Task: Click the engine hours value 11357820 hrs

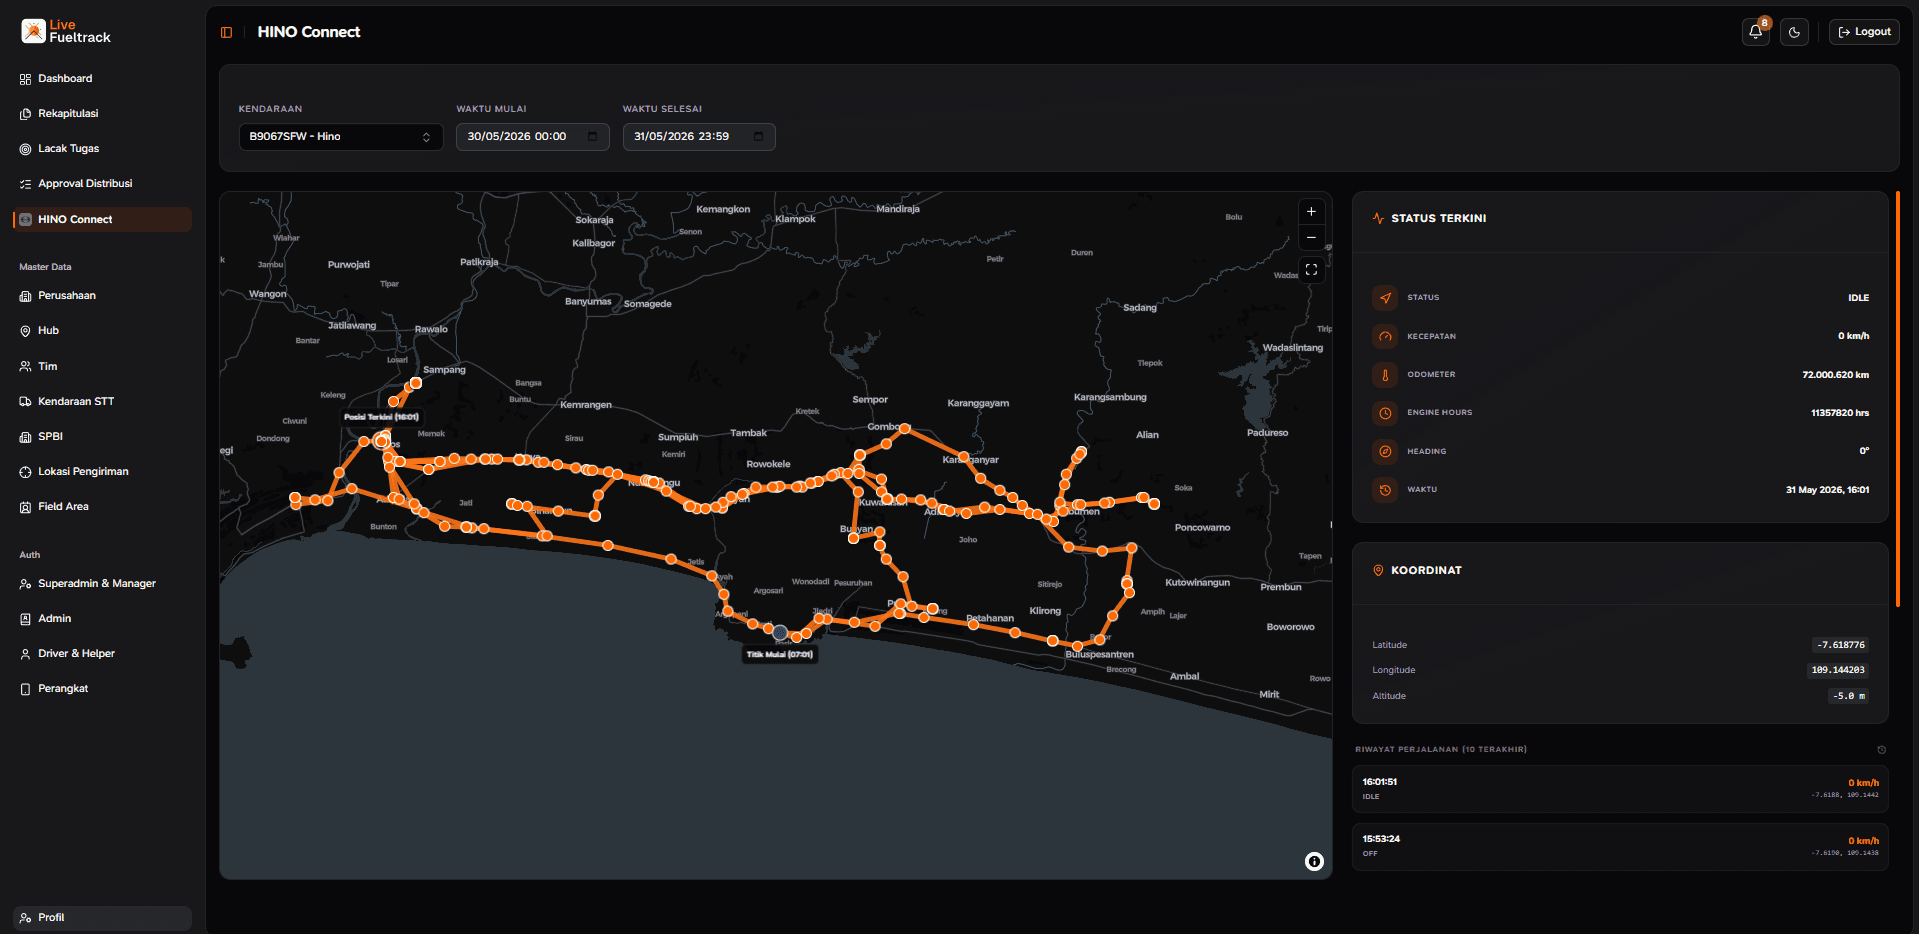Action: [x=1839, y=413]
